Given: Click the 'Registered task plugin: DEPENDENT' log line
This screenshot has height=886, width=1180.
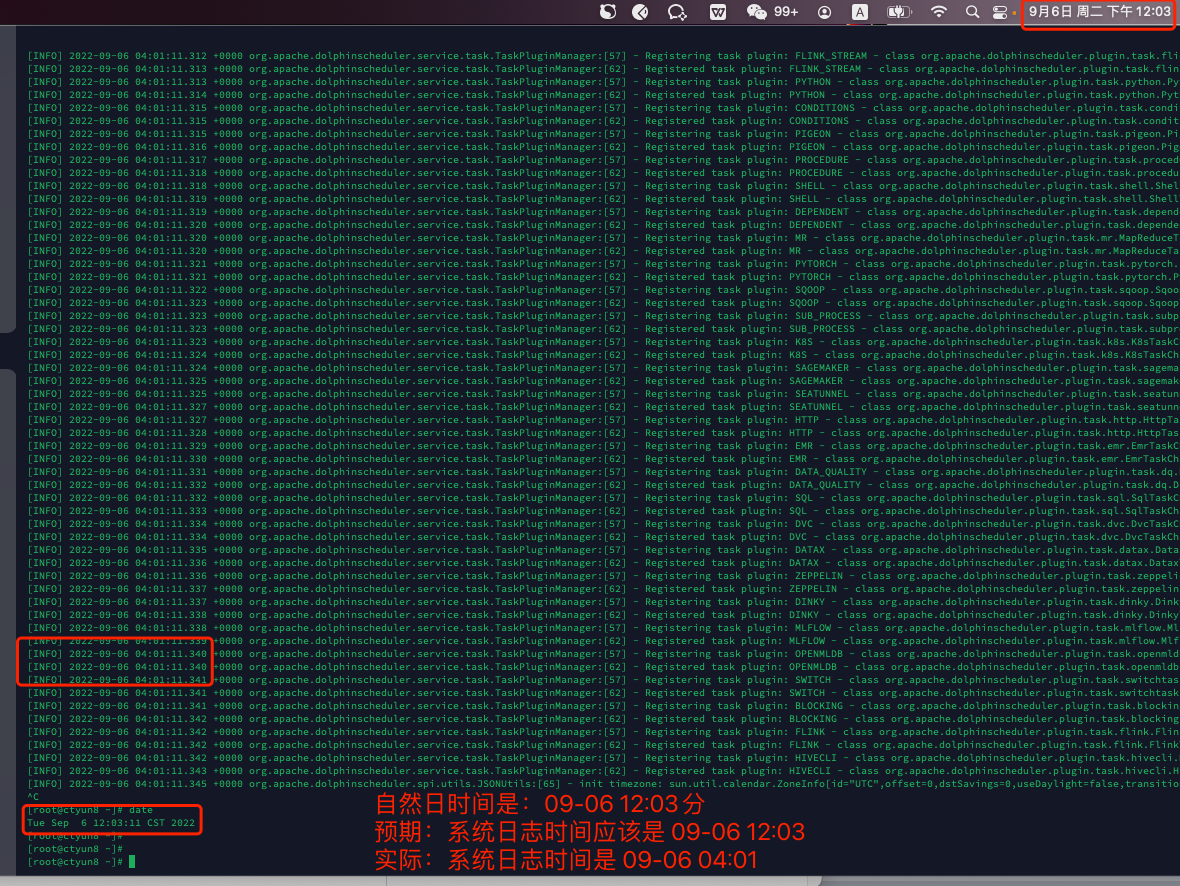Looking at the screenshot, I should [604, 224].
